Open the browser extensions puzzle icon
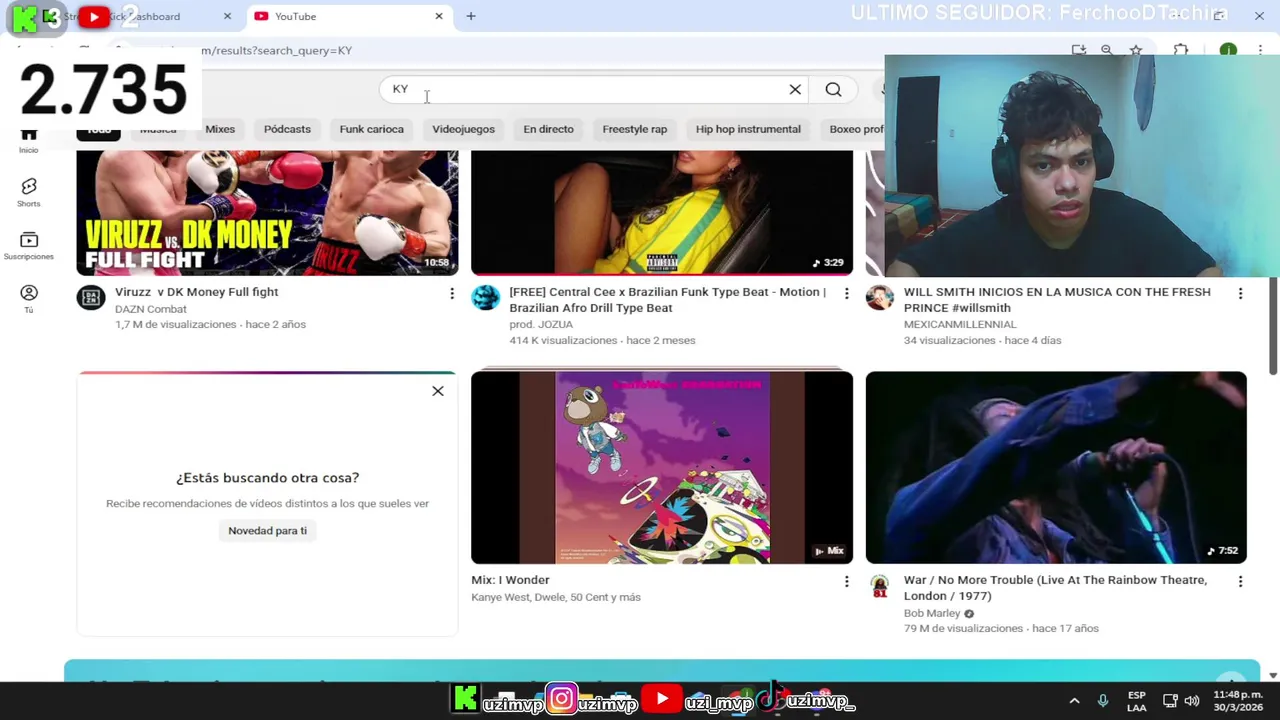The width and height of the screenshot is (1280, 720). [1181, 50]
